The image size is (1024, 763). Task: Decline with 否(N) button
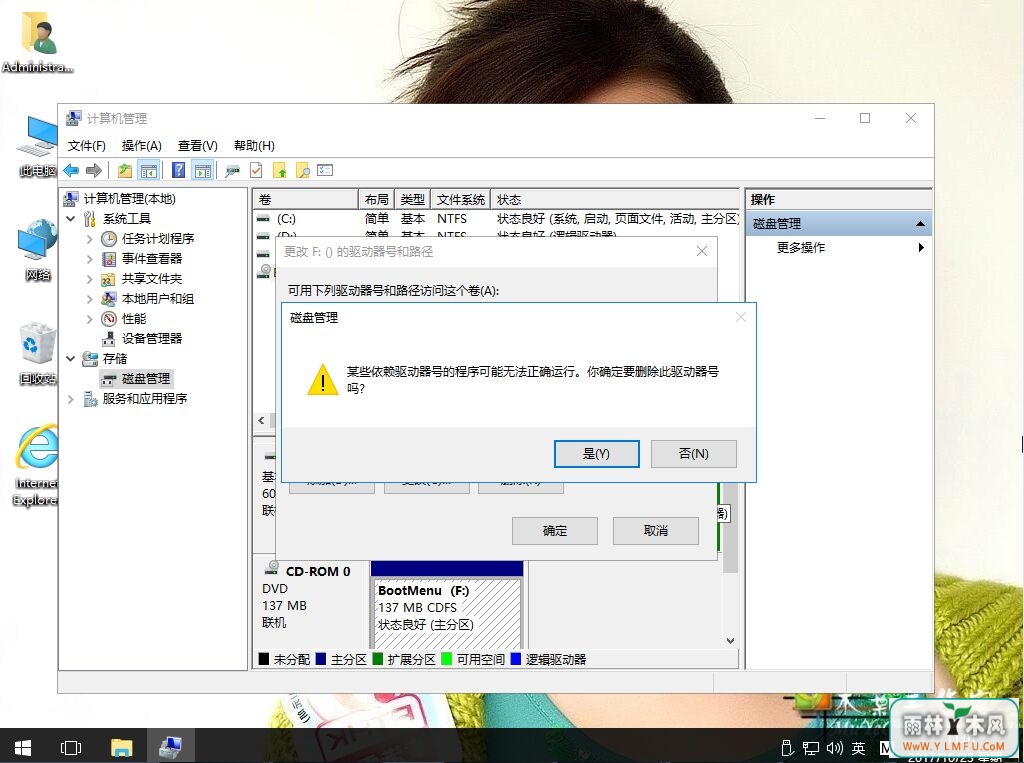tap(694, 453)
